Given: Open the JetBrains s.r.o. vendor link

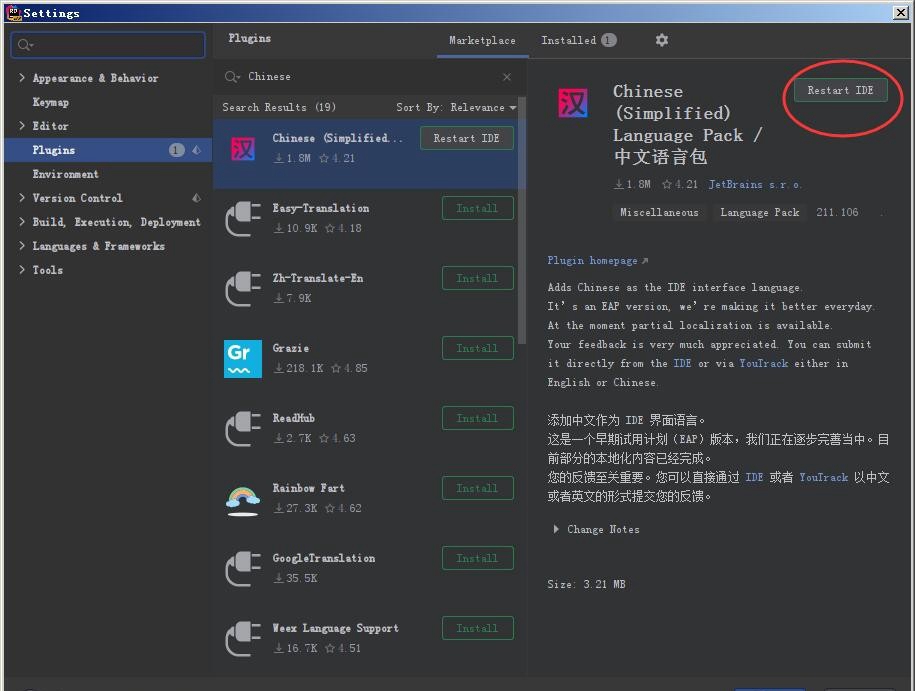Looking at the screenshot, I should click(755, 184).
